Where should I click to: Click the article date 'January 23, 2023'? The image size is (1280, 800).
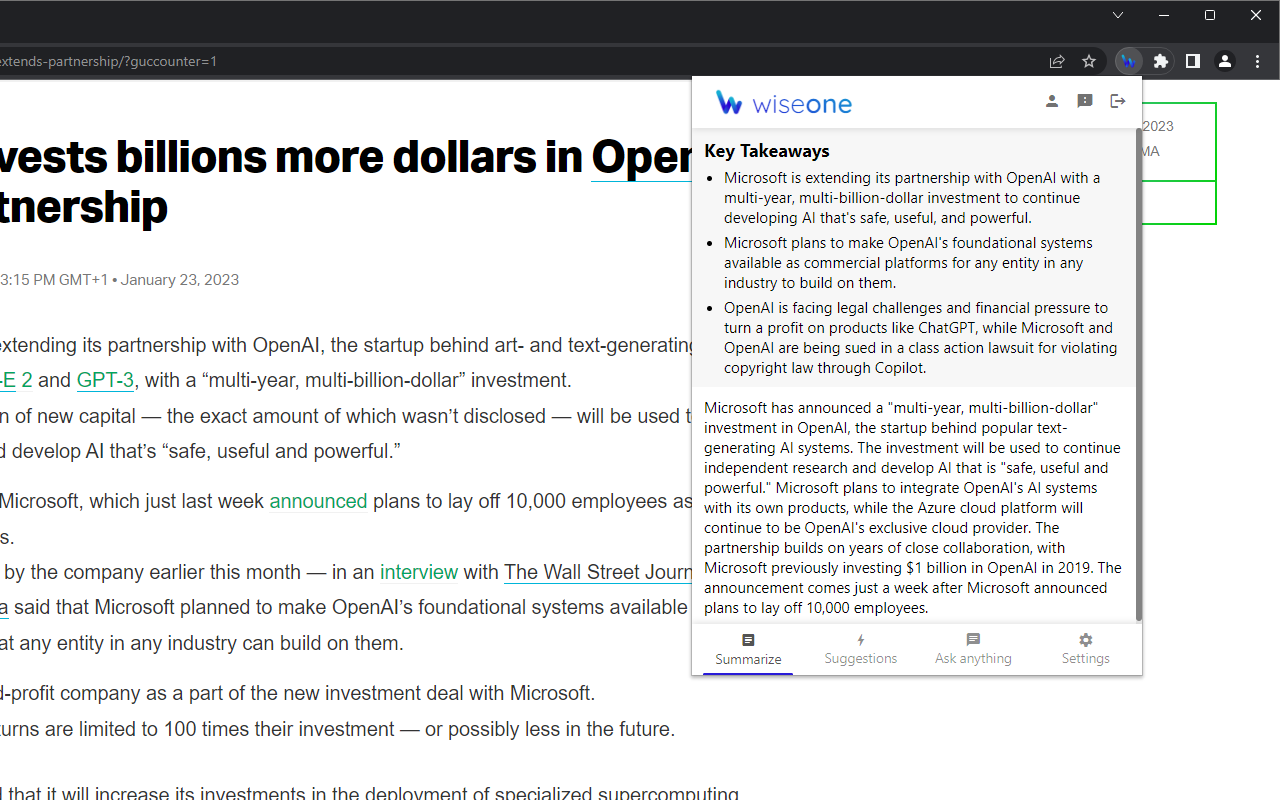point(180,280)
